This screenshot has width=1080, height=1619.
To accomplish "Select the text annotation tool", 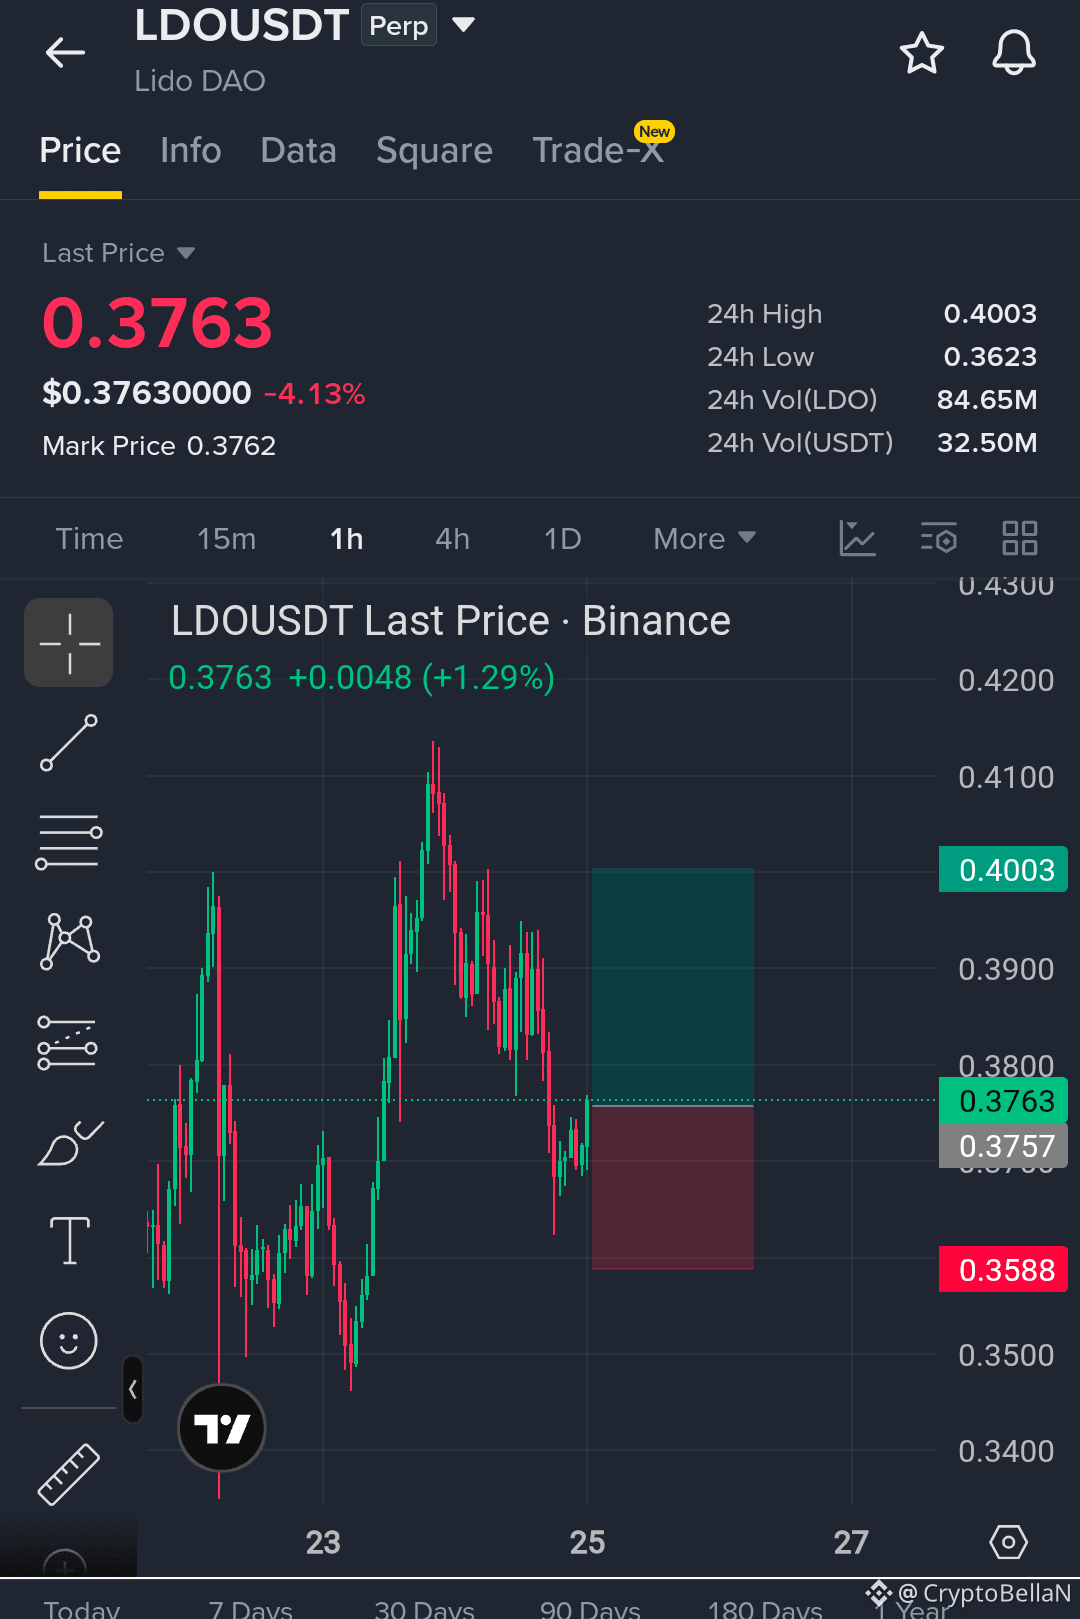I will (x=70, y=1241).
